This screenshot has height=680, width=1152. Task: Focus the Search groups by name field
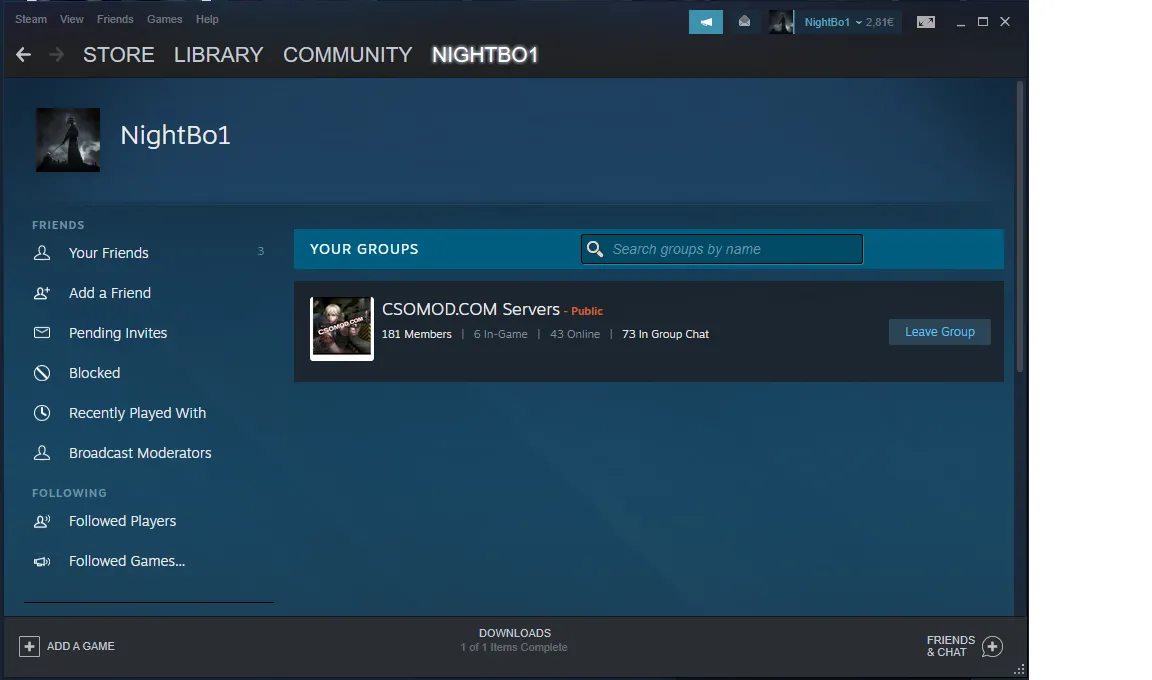721,249
